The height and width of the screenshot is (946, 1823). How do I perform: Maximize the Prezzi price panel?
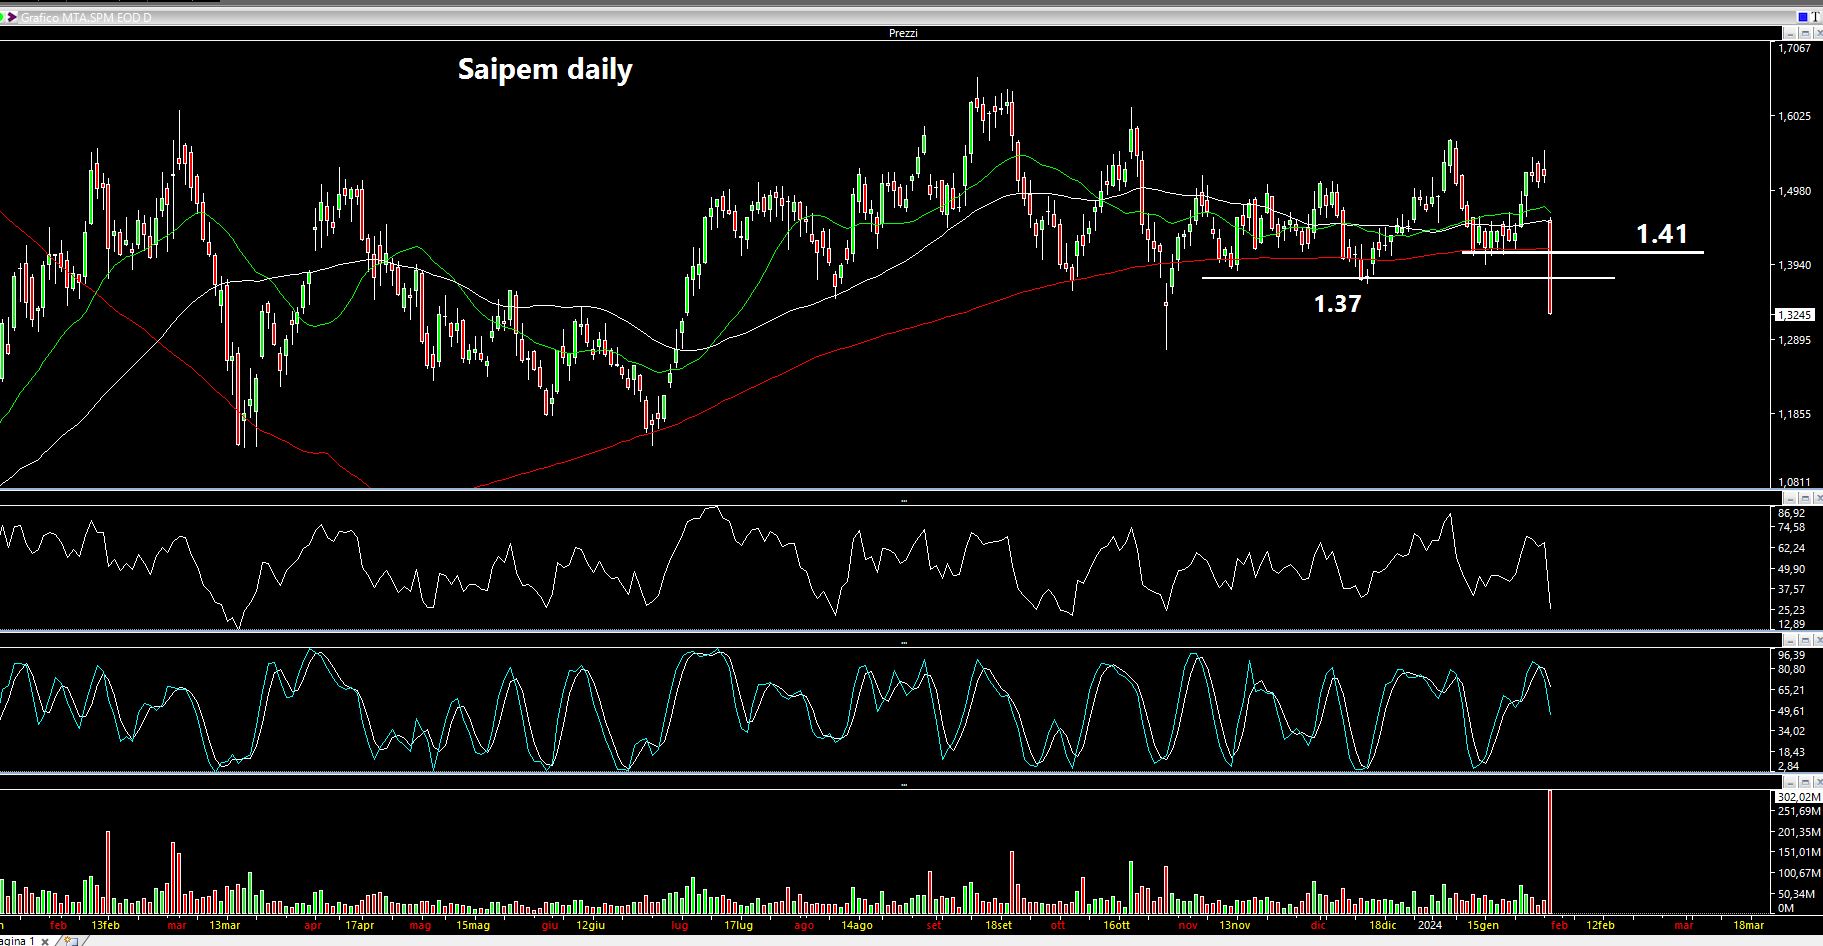[1805, 33]
